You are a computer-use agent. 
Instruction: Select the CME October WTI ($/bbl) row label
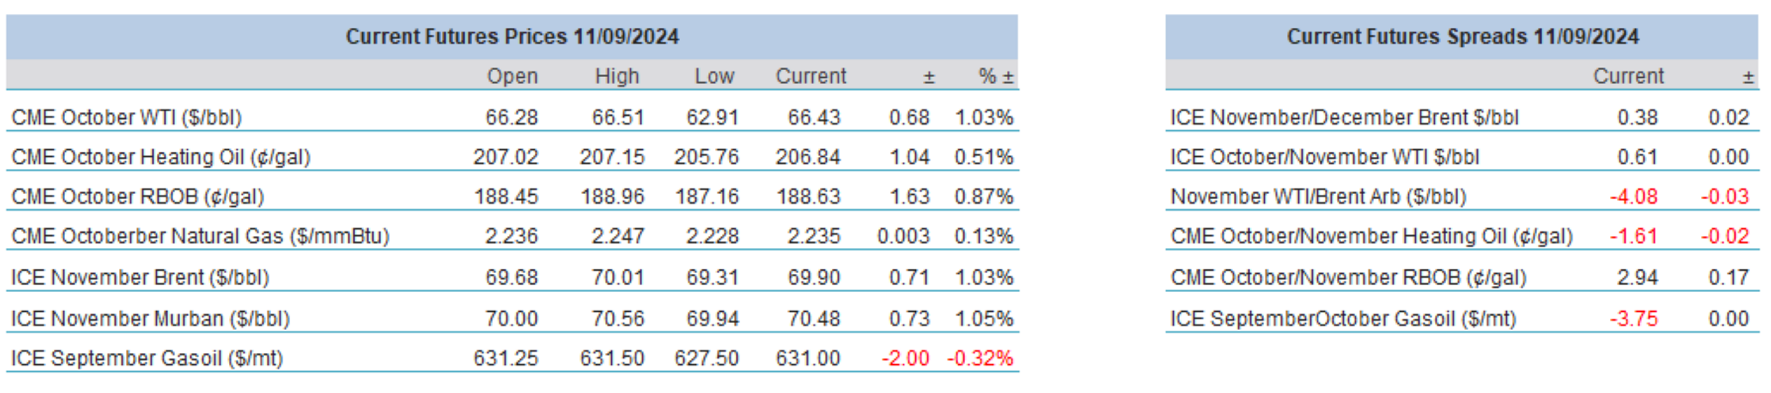click(126, 117)
